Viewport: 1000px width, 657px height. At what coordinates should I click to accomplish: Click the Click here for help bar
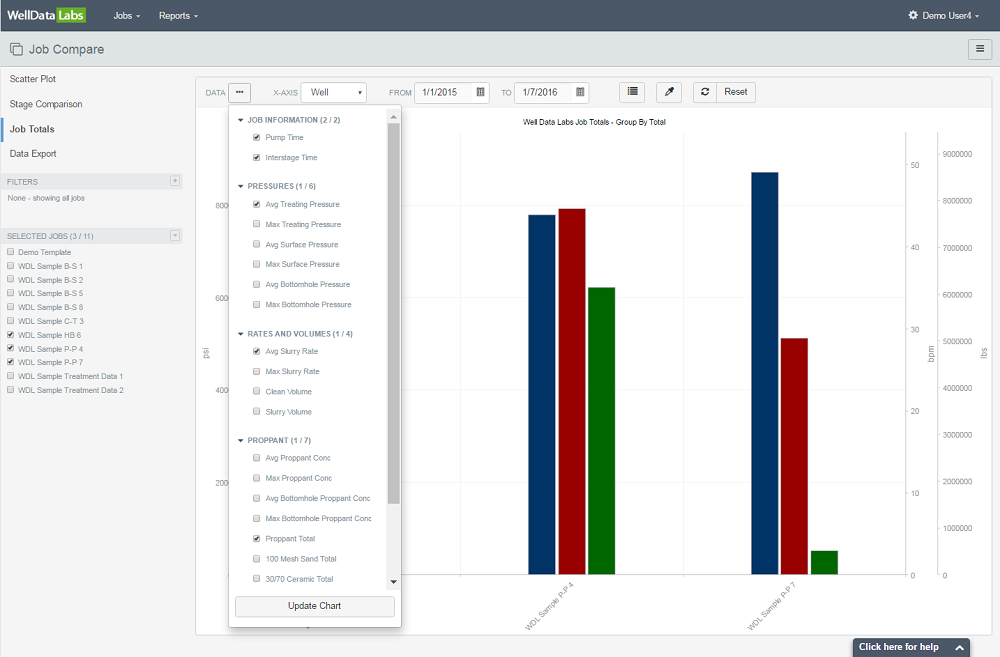coord(911,647)
